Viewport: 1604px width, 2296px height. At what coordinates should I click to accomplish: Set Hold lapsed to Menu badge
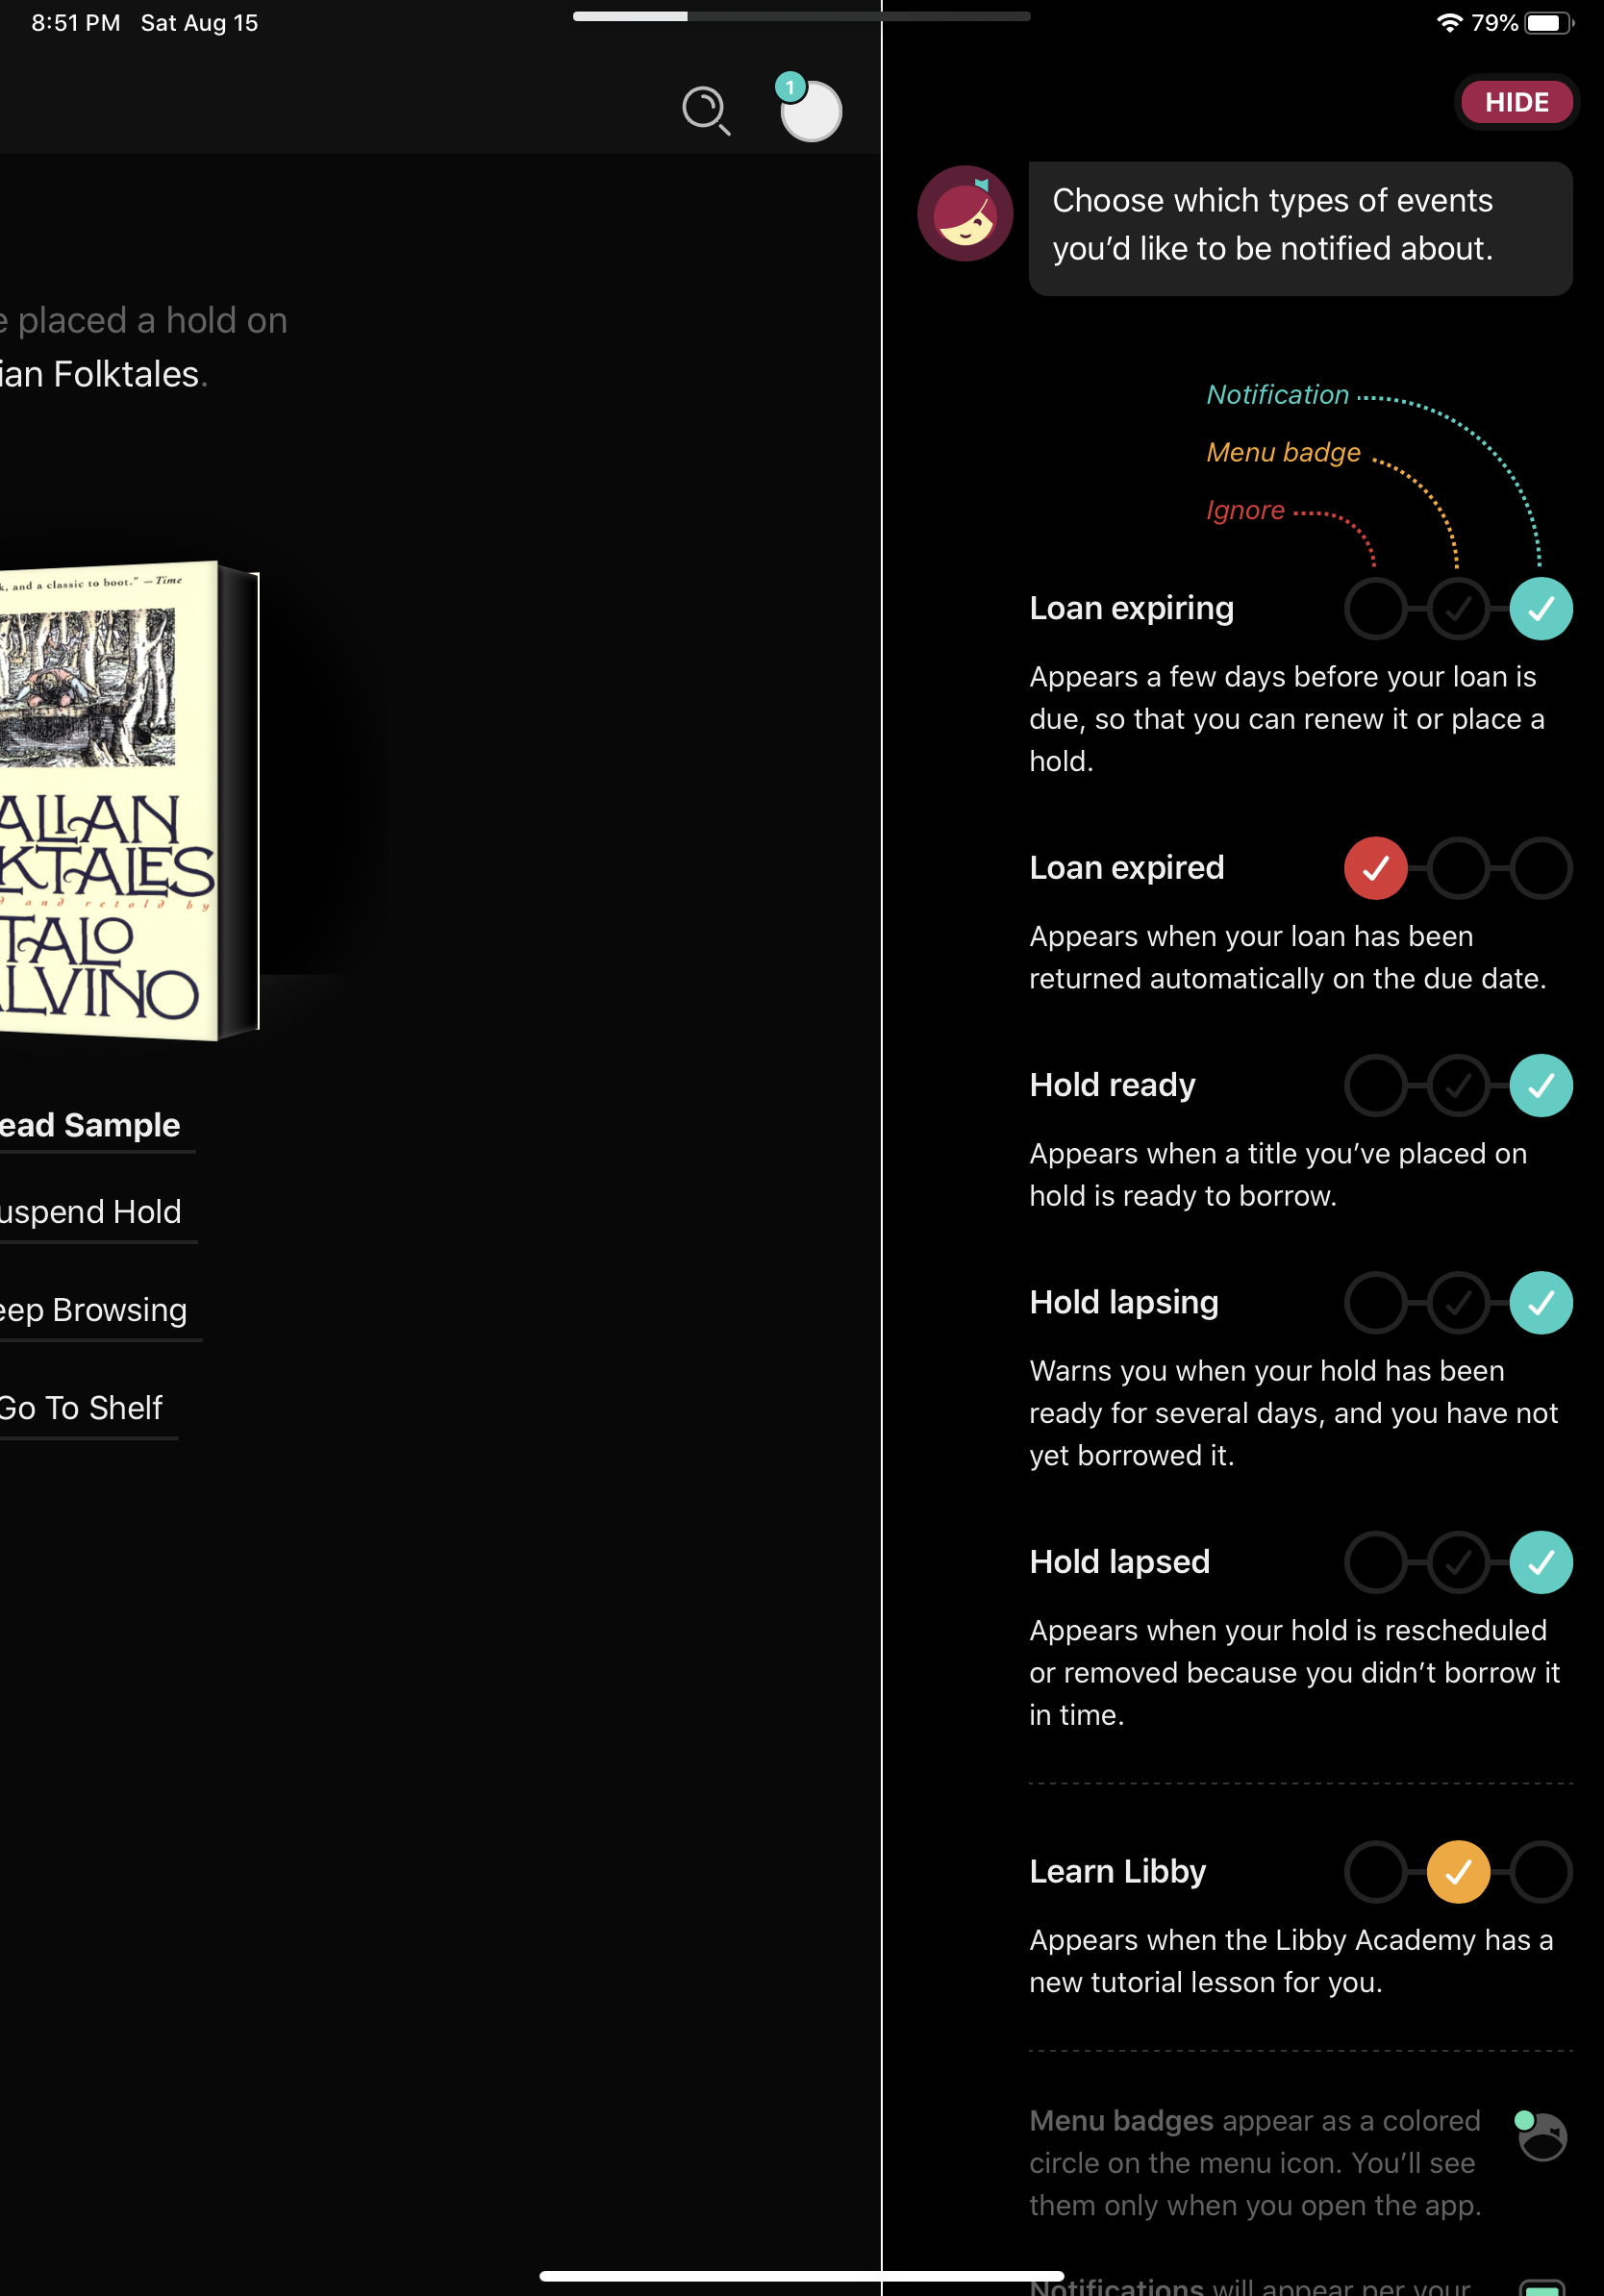(1458, 1561)
